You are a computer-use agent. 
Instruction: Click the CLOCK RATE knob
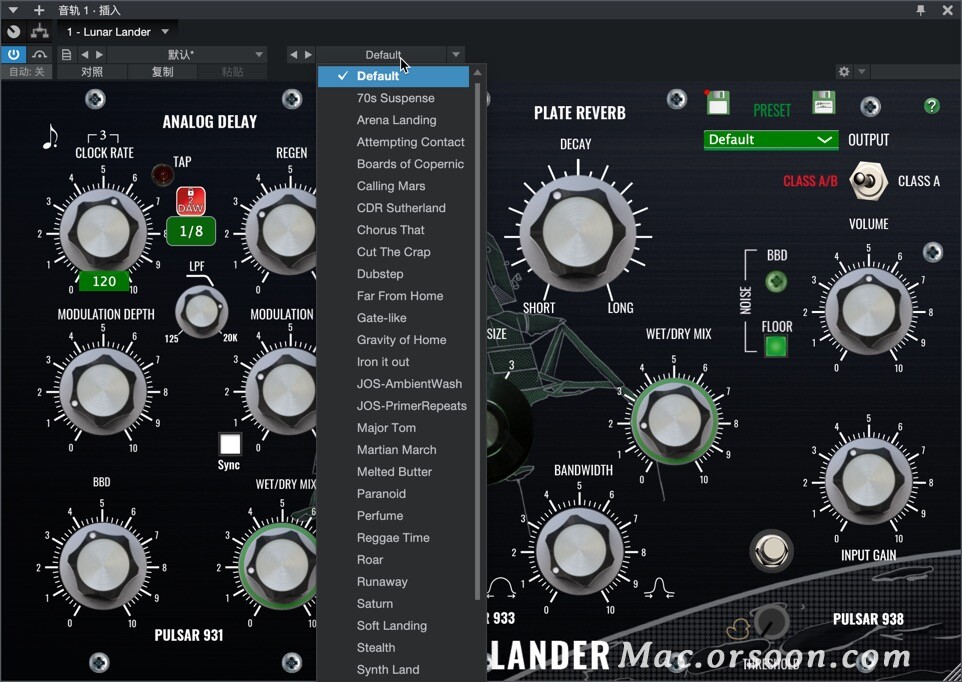pyautogui.click(x=103, y=231)
